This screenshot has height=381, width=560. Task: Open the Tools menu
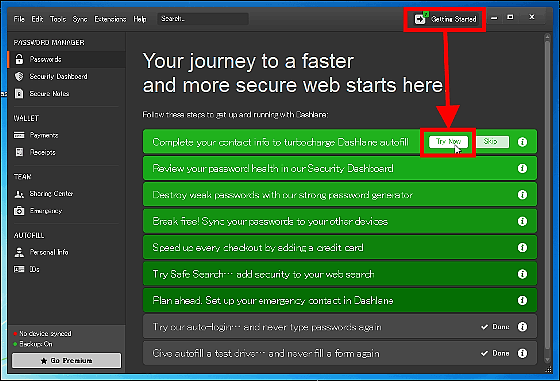point(58,19)
